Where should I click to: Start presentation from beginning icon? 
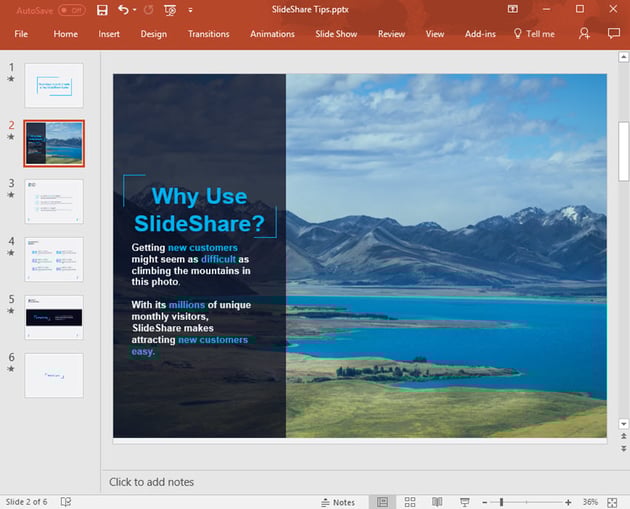pyautogui.click(x=170, y=10)
